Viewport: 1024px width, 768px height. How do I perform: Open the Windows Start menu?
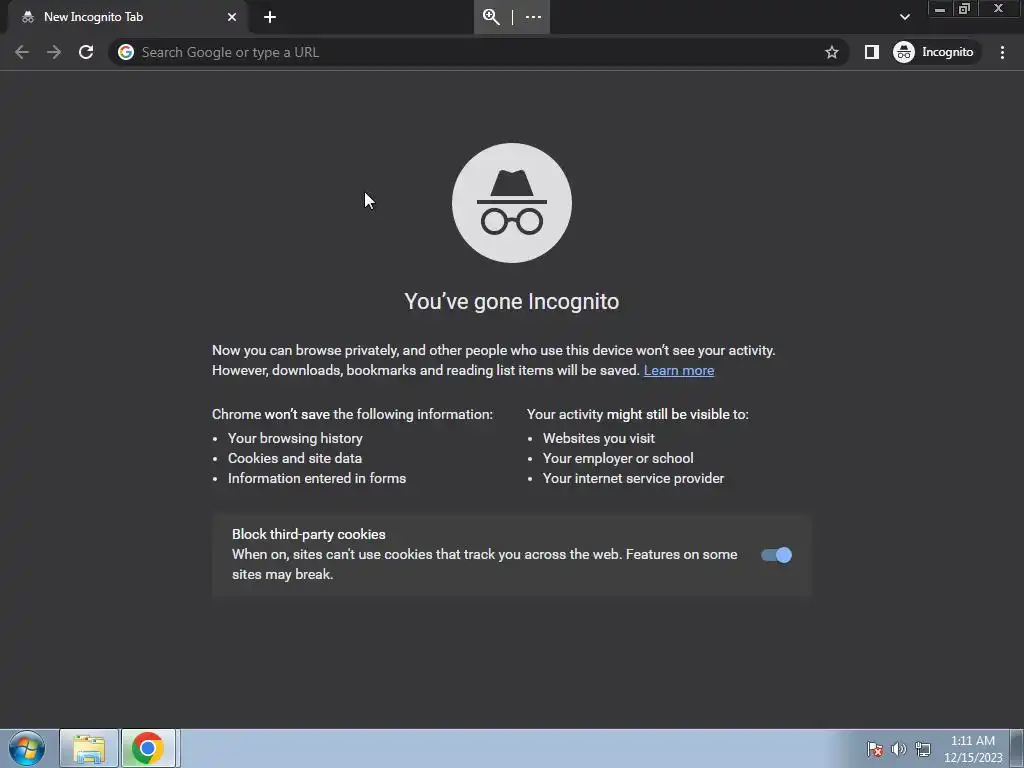pyautogui.click(x=27, y=748)
